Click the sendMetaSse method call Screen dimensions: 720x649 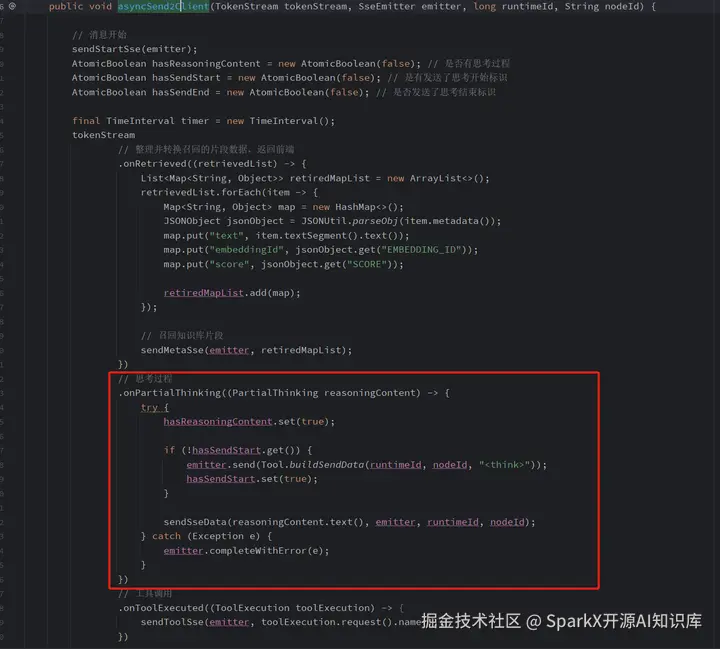tap(172, 350)
